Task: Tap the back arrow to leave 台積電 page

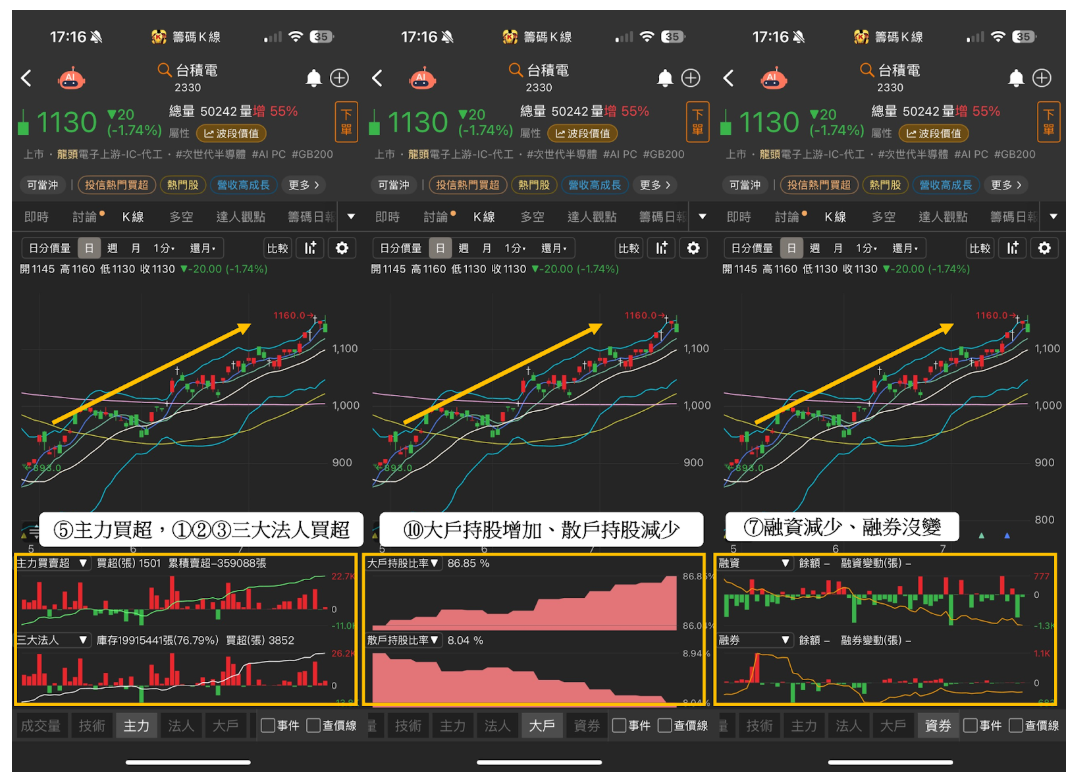Action: pos(26,77)
